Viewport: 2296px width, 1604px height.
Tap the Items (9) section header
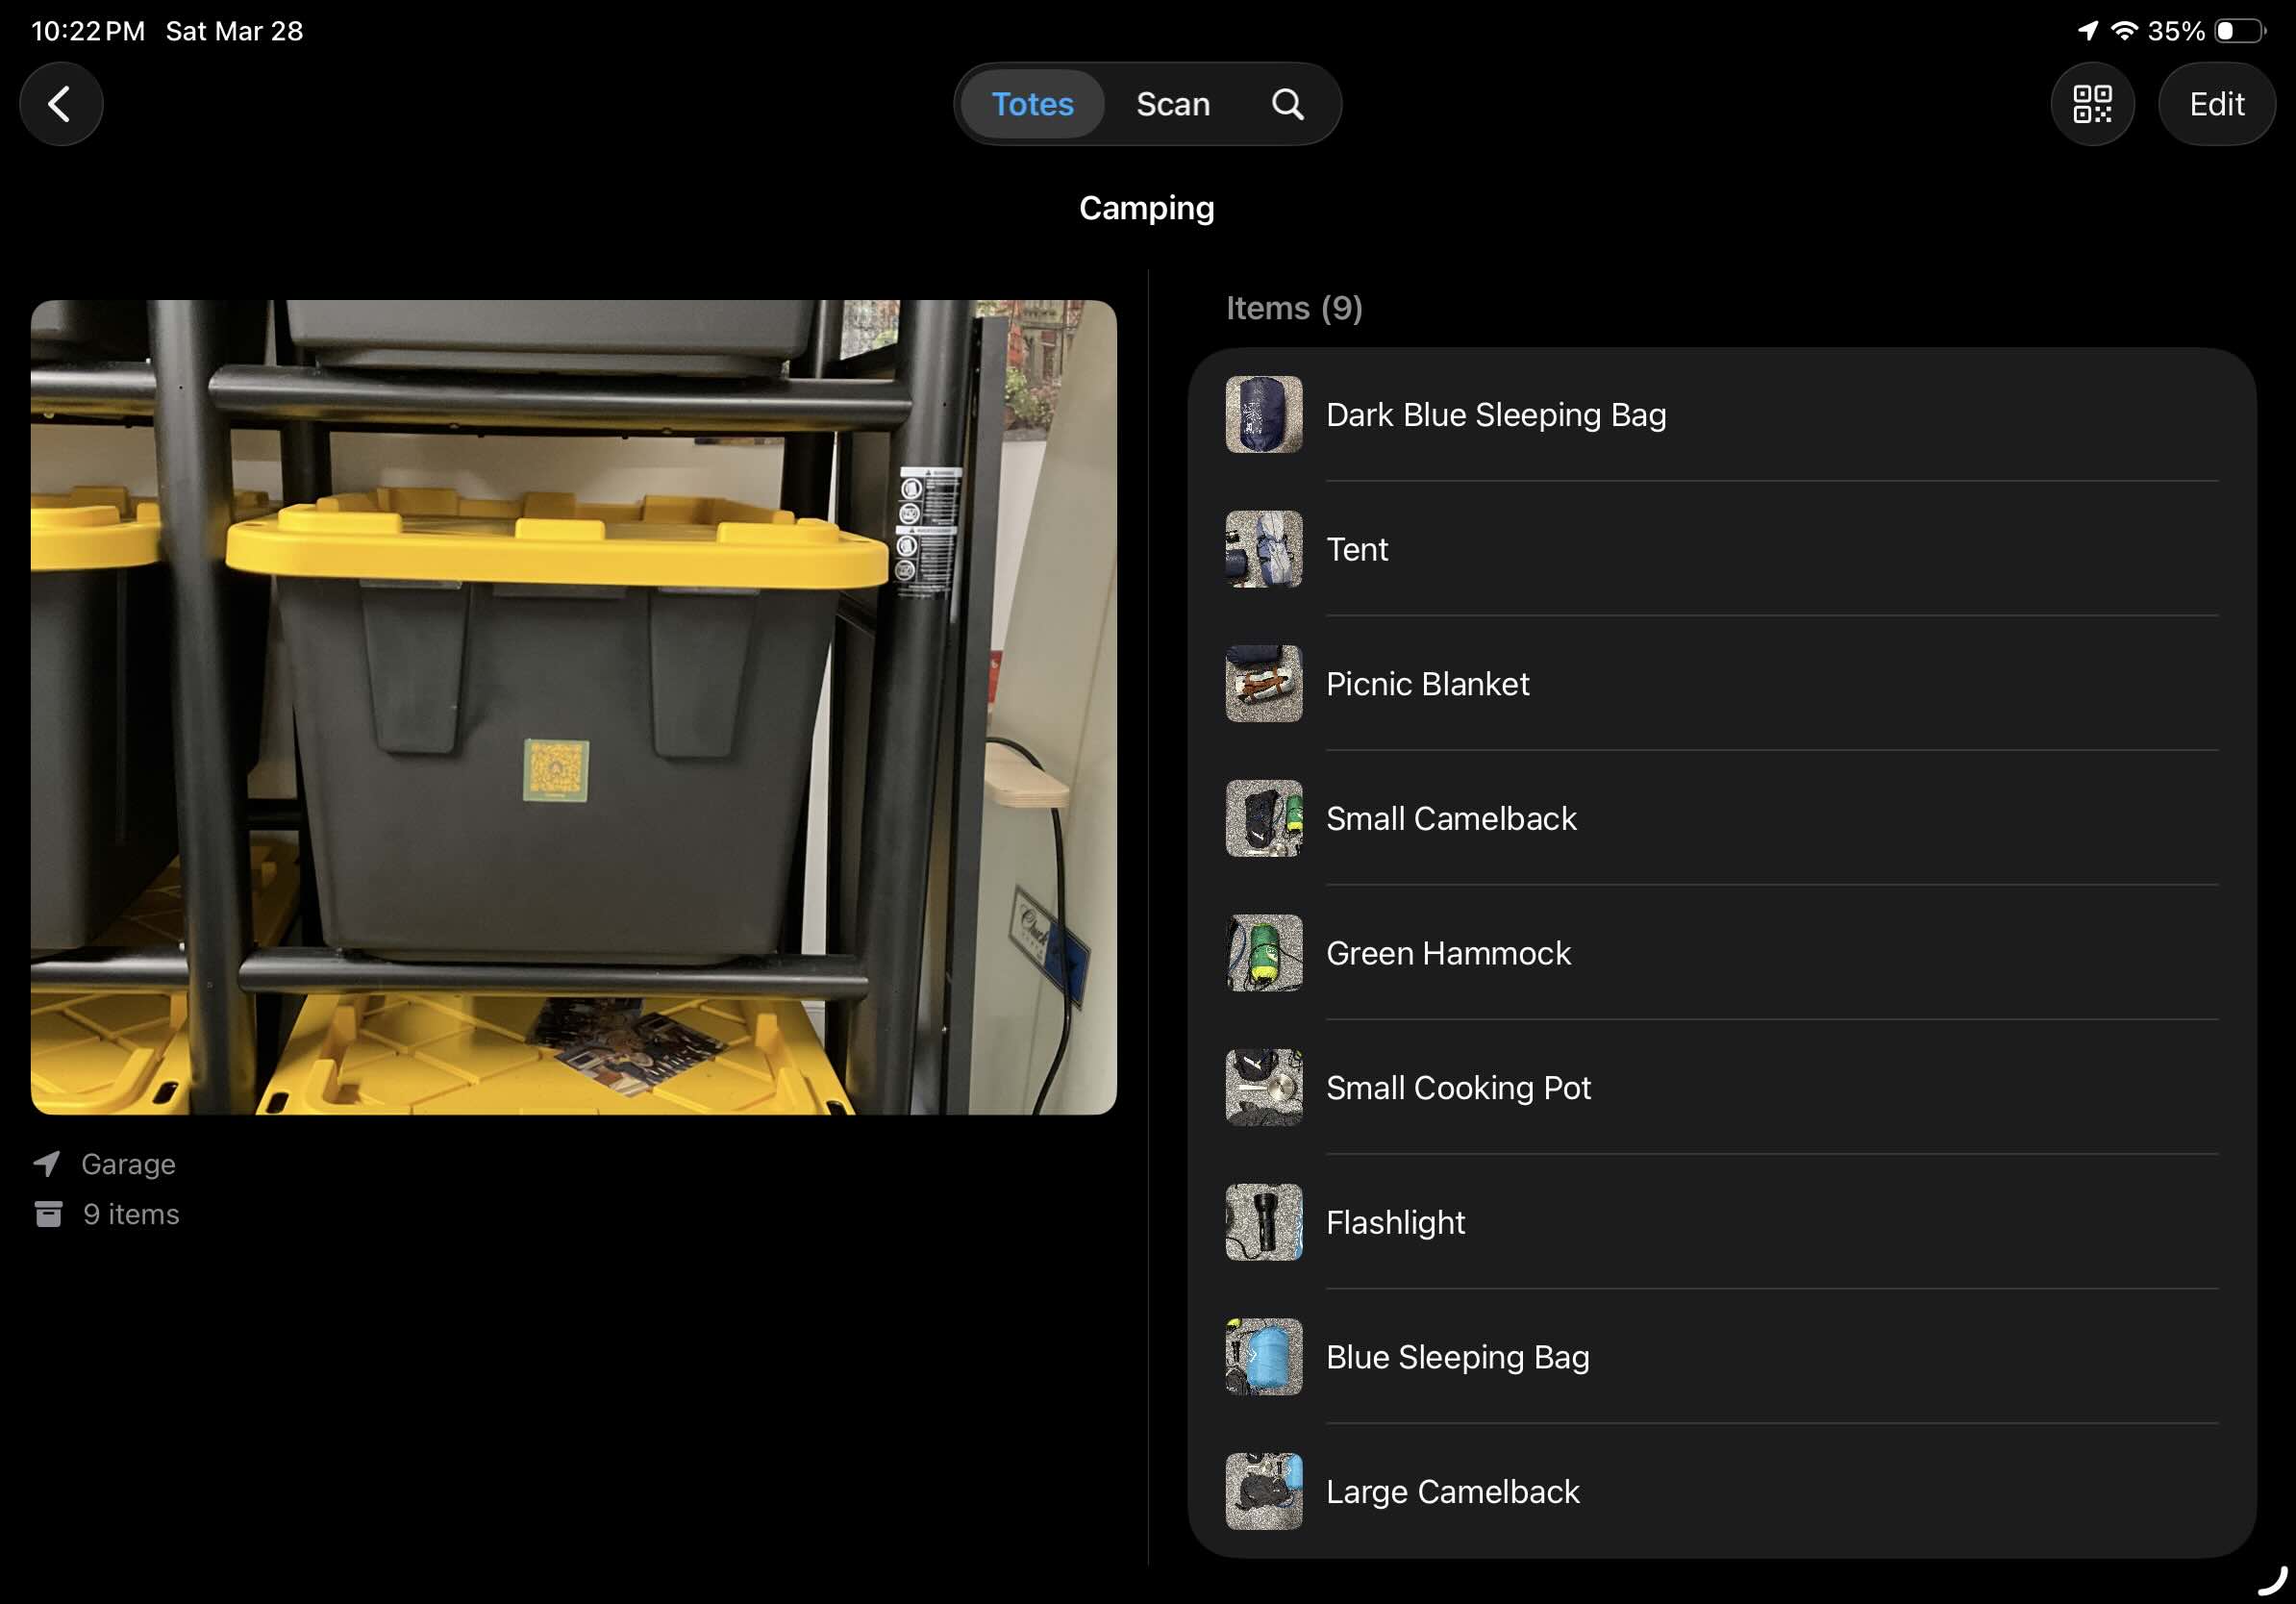point(1294,308)
